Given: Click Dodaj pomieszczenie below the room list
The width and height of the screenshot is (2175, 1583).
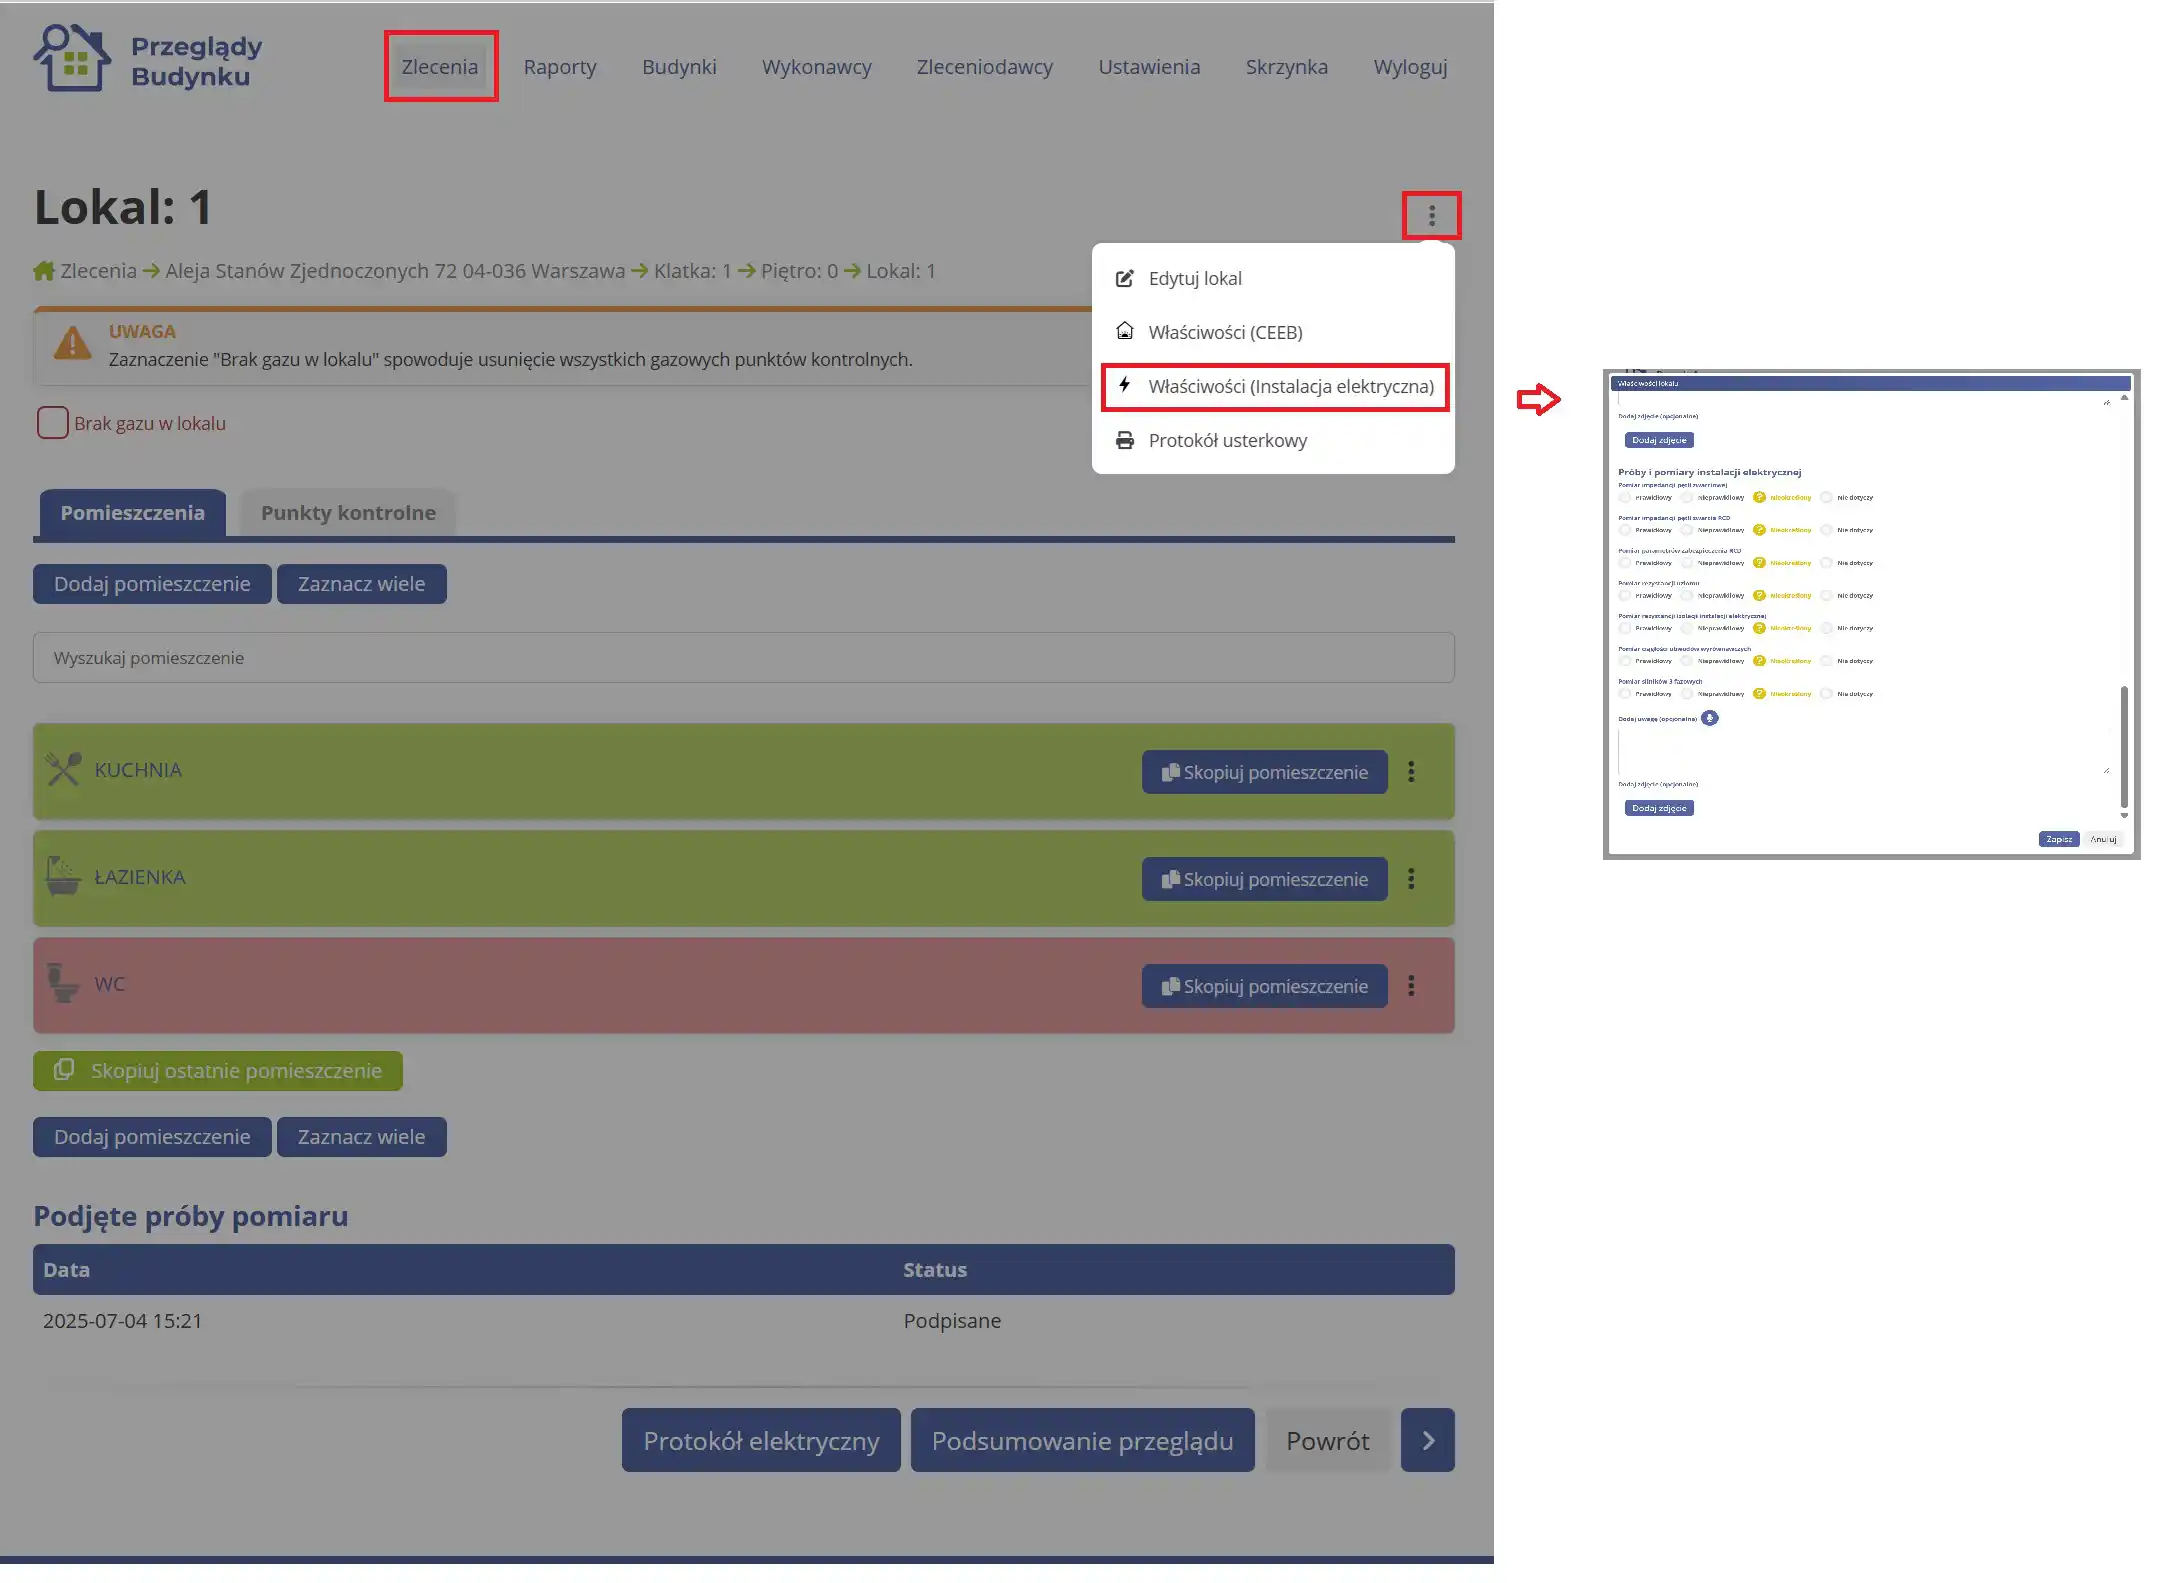Looking at the screenshot, I should 152,1136.
